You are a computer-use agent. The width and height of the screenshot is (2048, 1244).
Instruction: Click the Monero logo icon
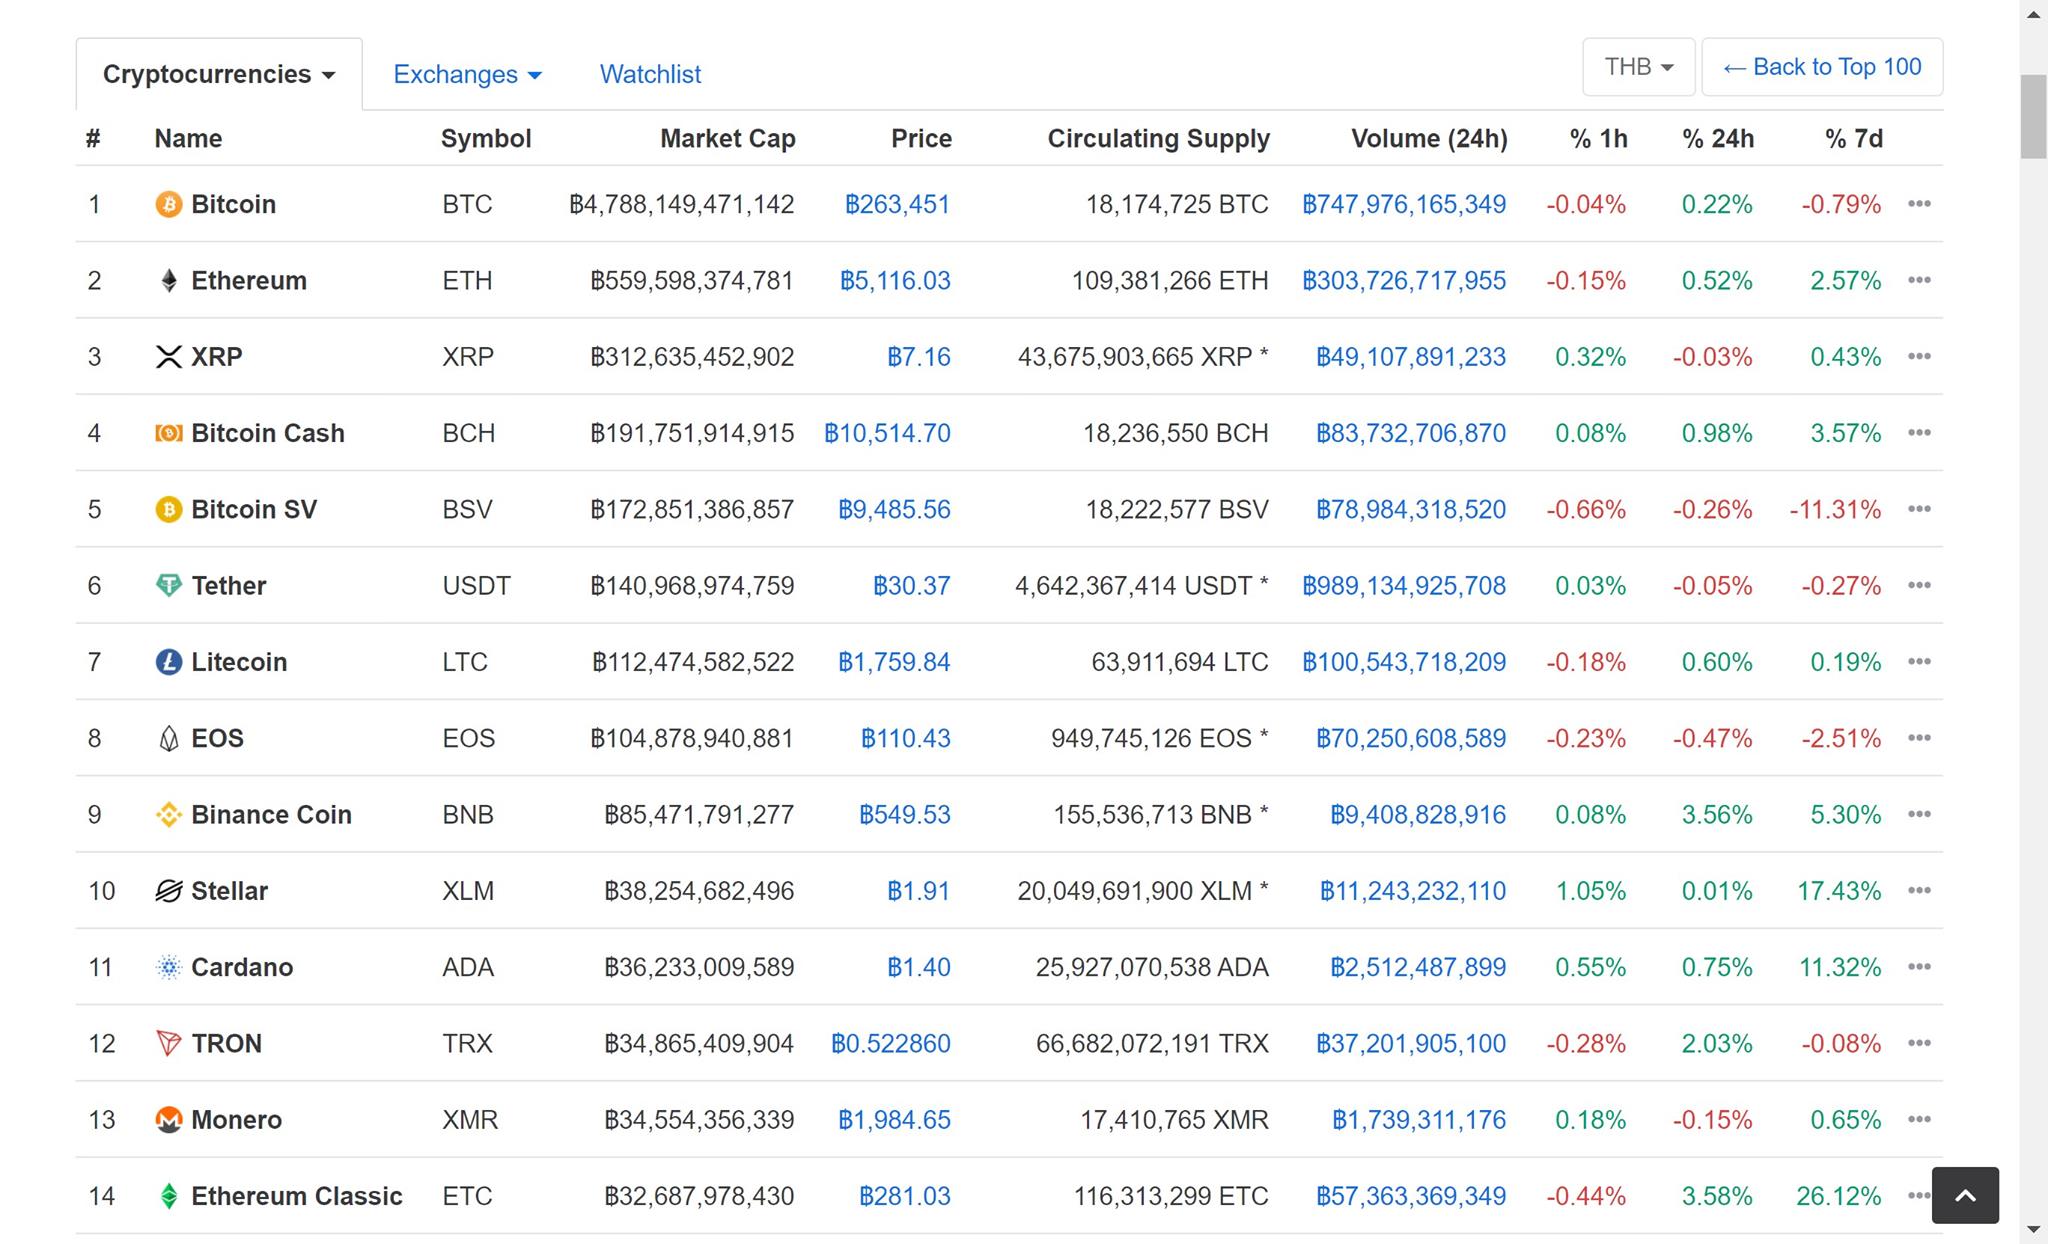tap(169, 1120)
